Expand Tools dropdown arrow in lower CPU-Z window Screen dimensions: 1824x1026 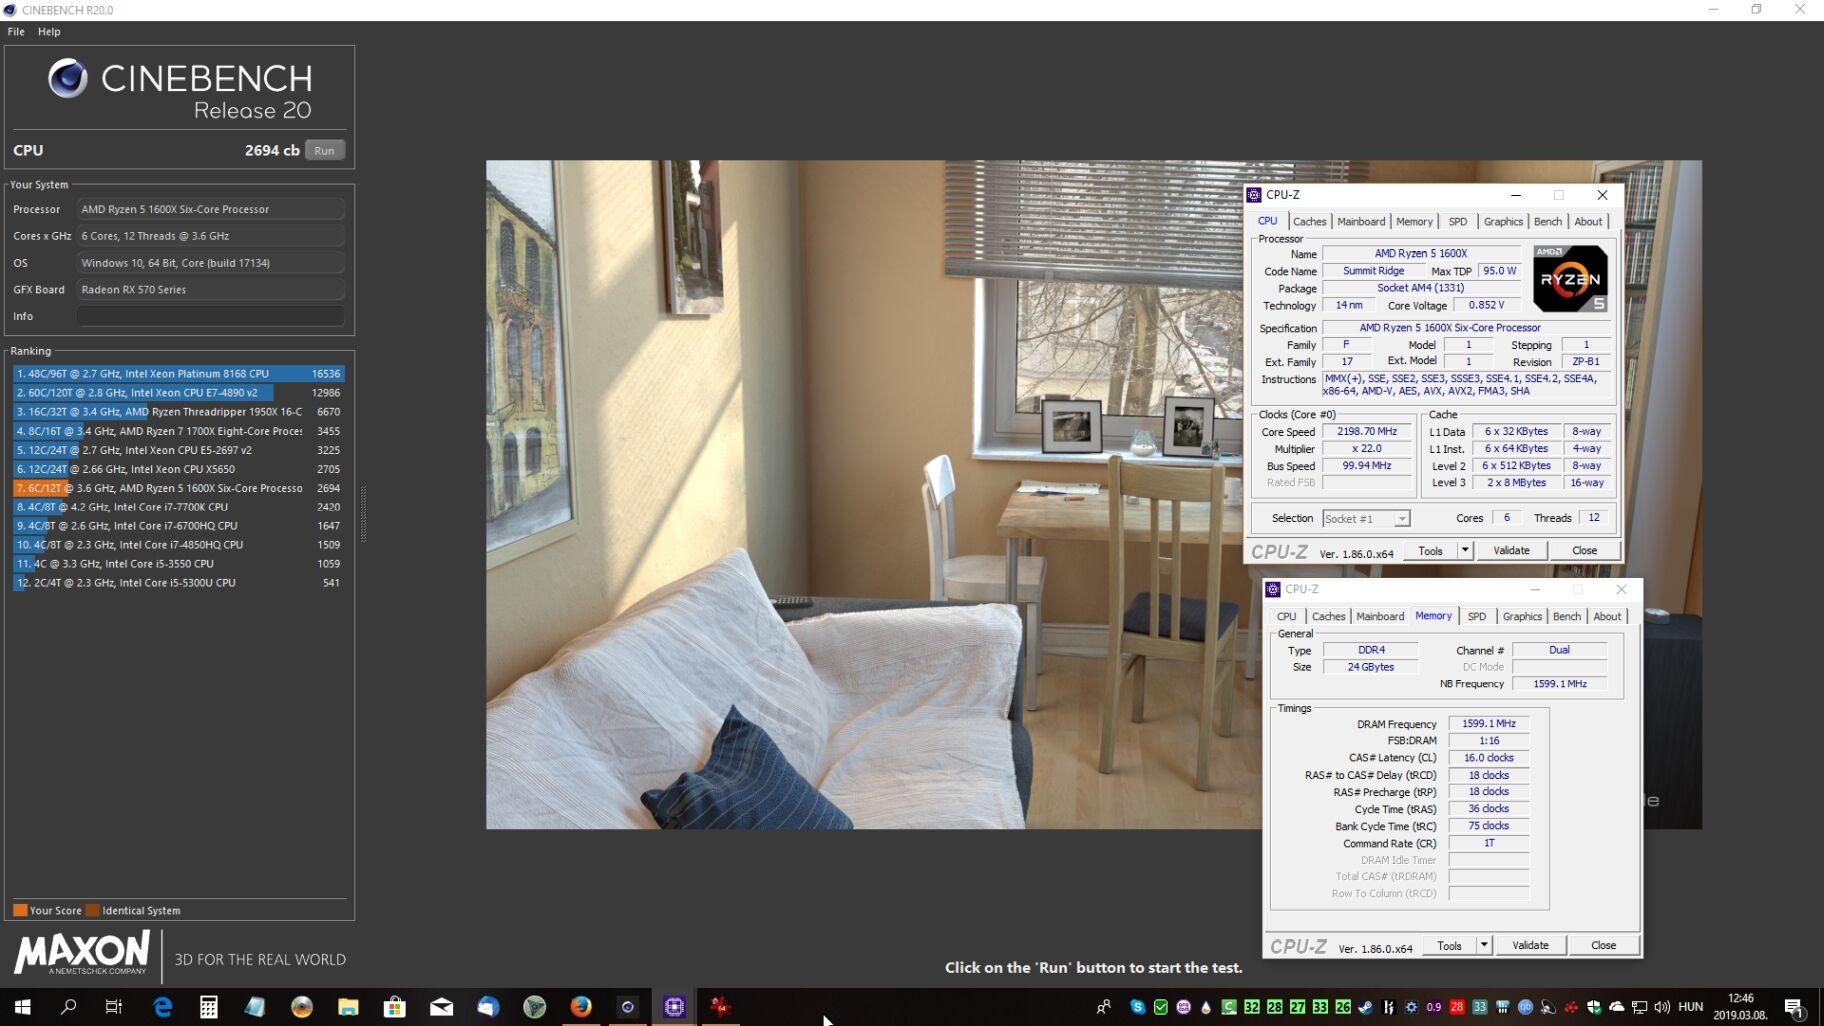coord(1484,945)
